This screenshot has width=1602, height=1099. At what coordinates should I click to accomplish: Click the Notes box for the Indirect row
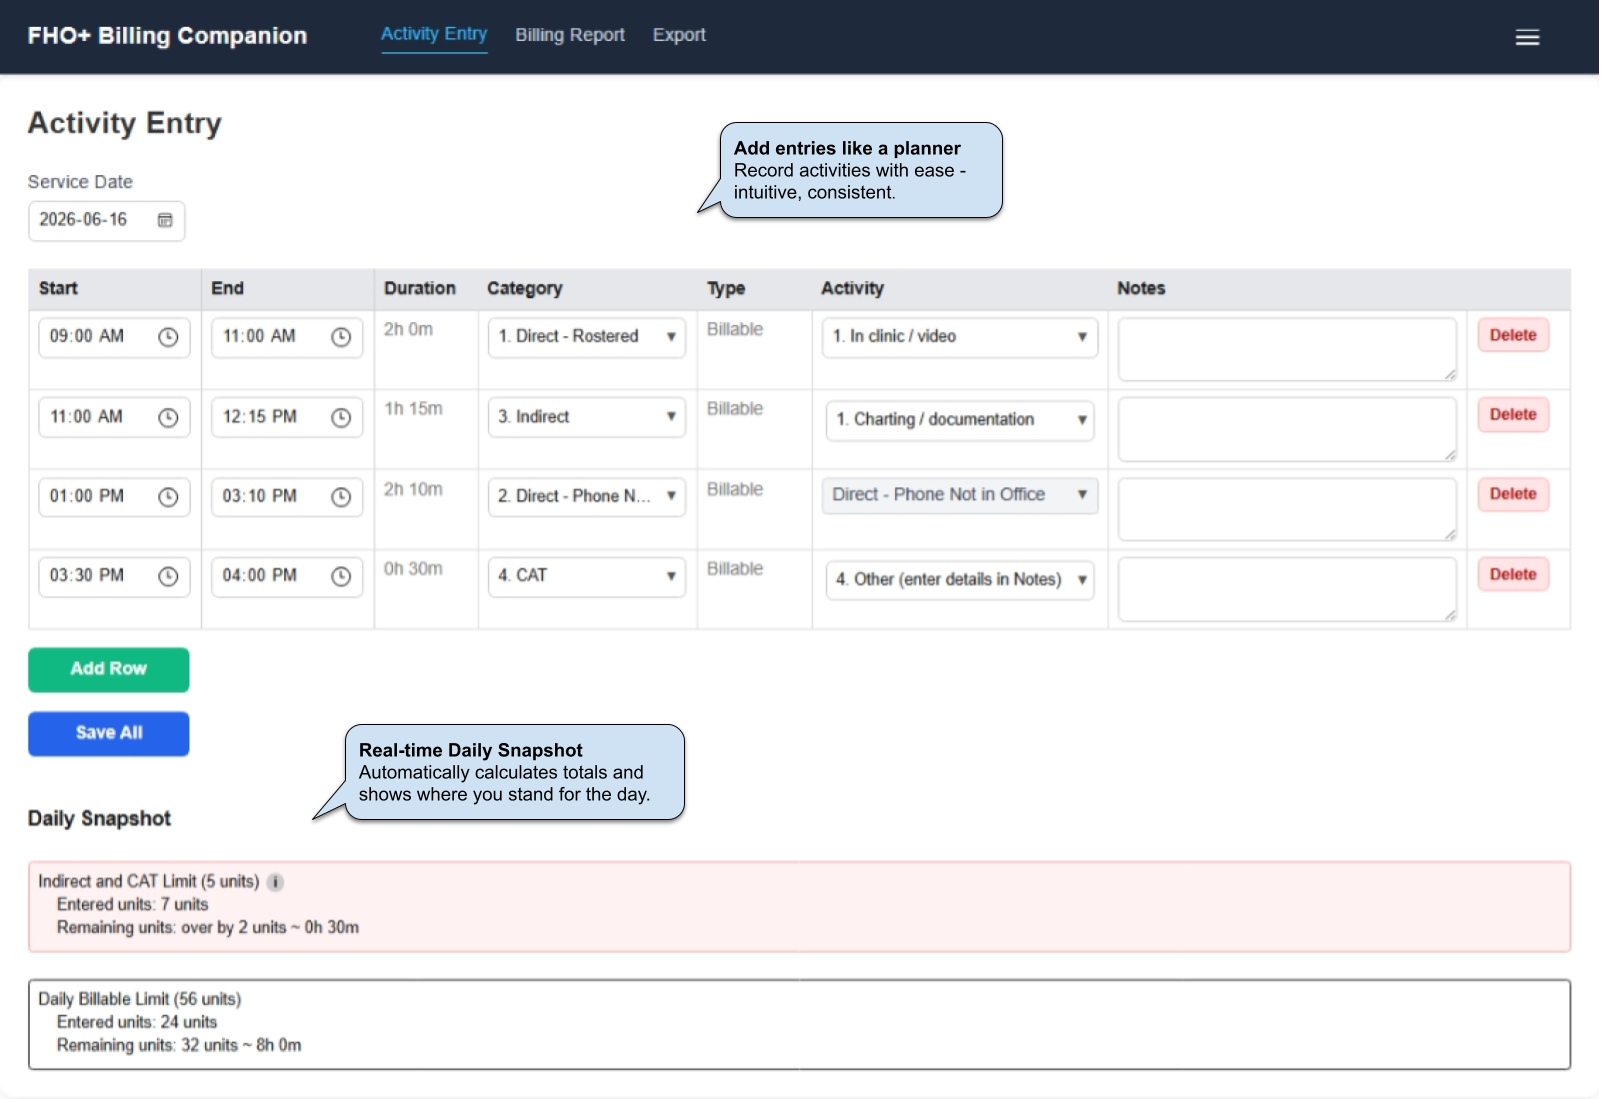pyautogui.click(x=1287, y=429)
